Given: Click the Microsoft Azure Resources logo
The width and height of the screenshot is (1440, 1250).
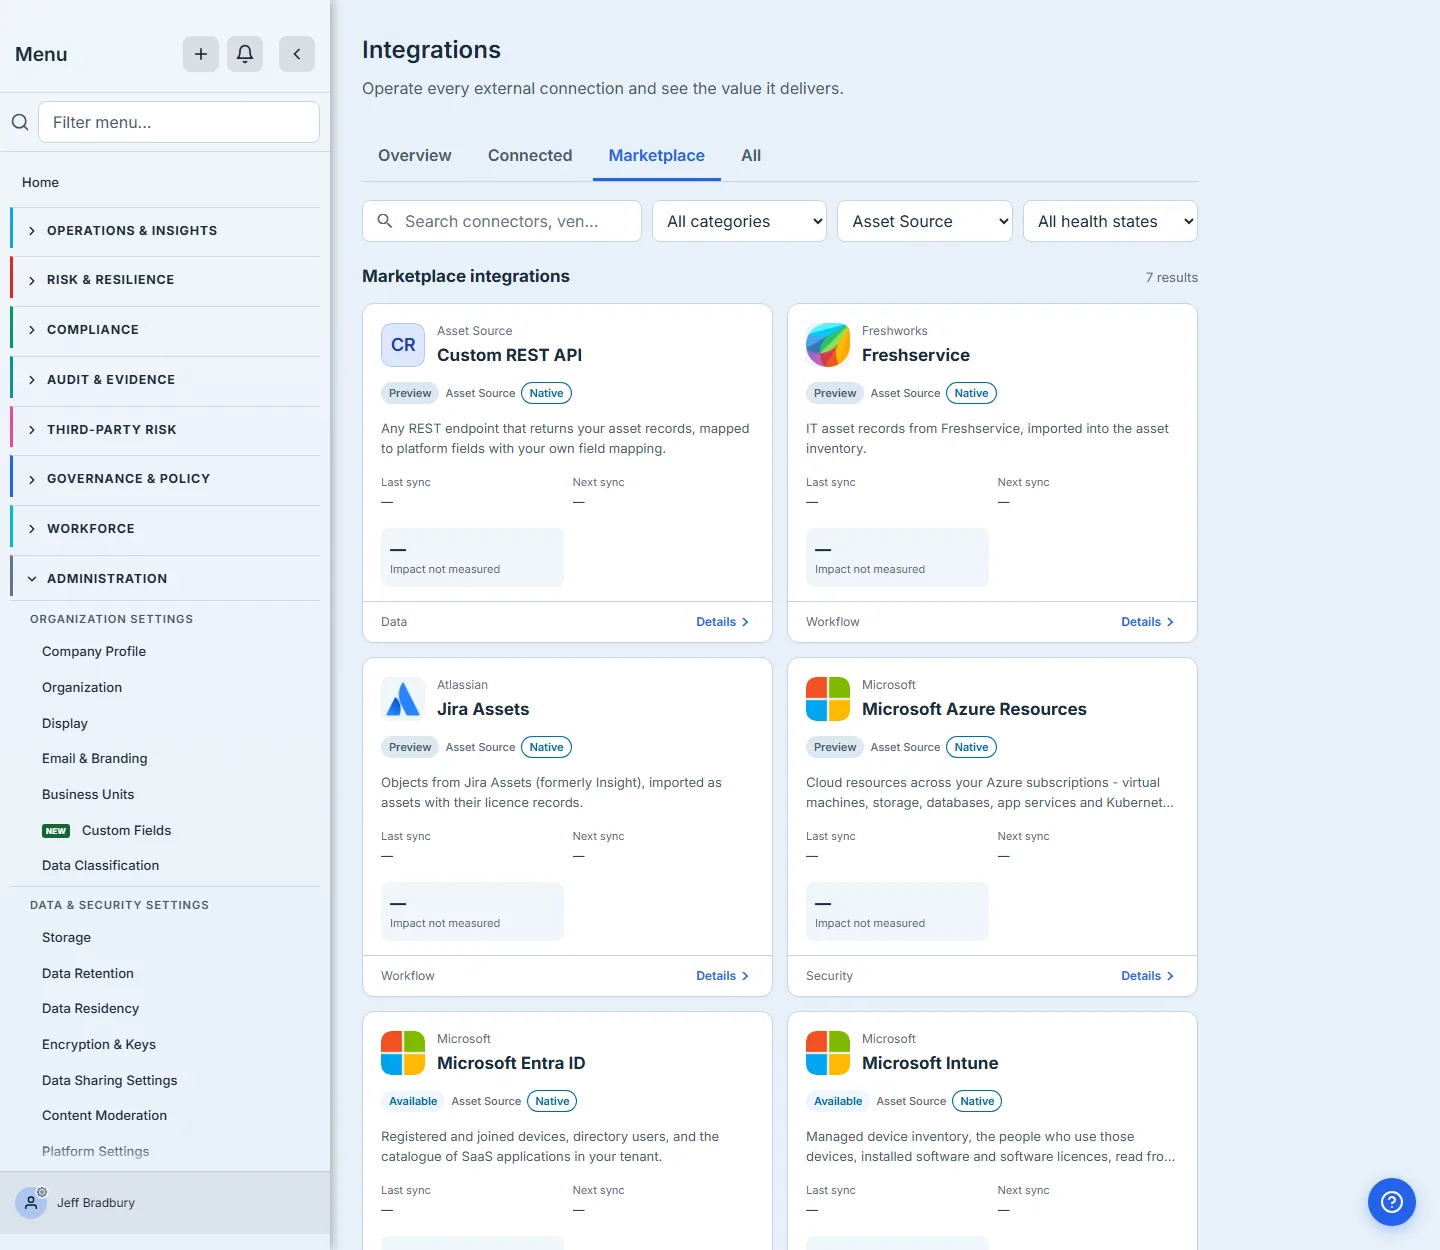Looking at the screenshot, I should click(828, 699).
